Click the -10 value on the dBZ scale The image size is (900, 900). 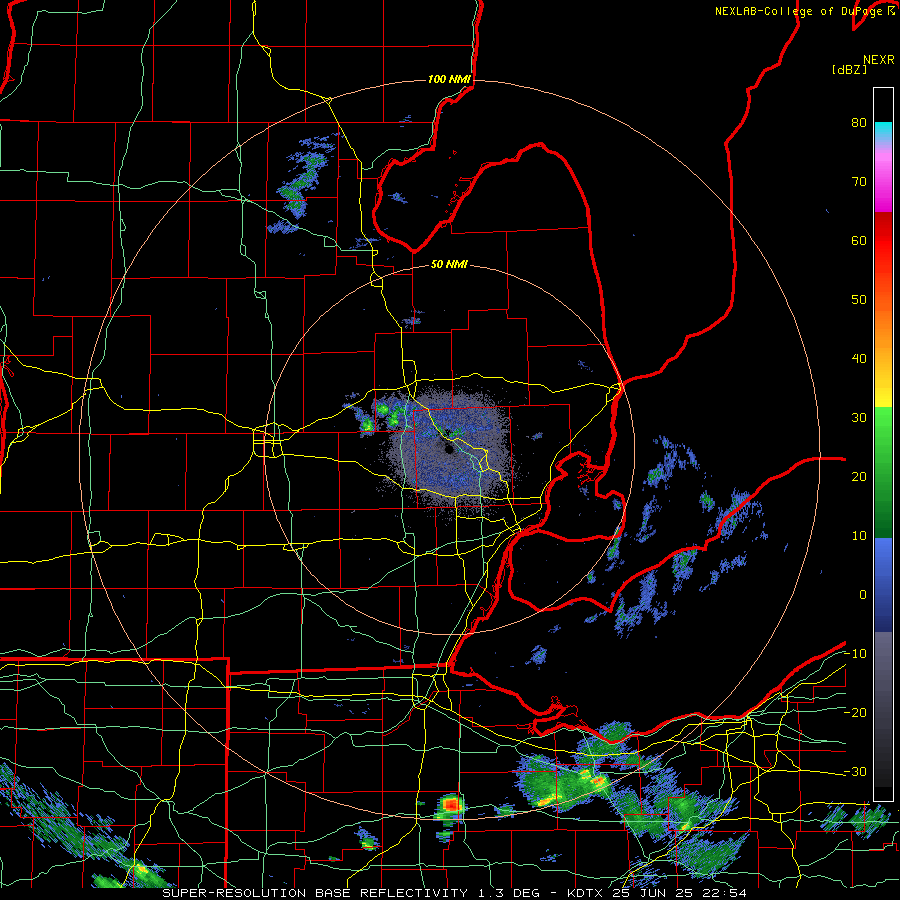[x=855, y=654]
